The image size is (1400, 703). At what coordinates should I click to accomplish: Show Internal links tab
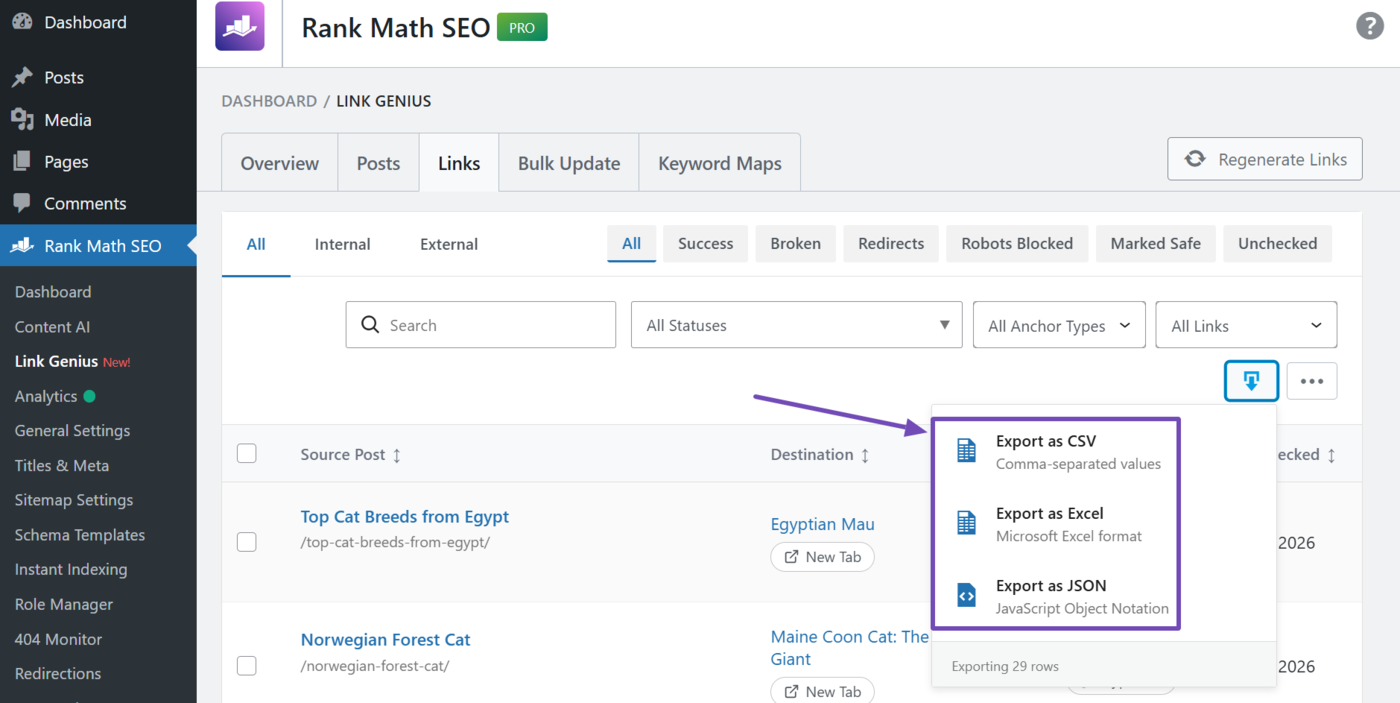[342, 244]
